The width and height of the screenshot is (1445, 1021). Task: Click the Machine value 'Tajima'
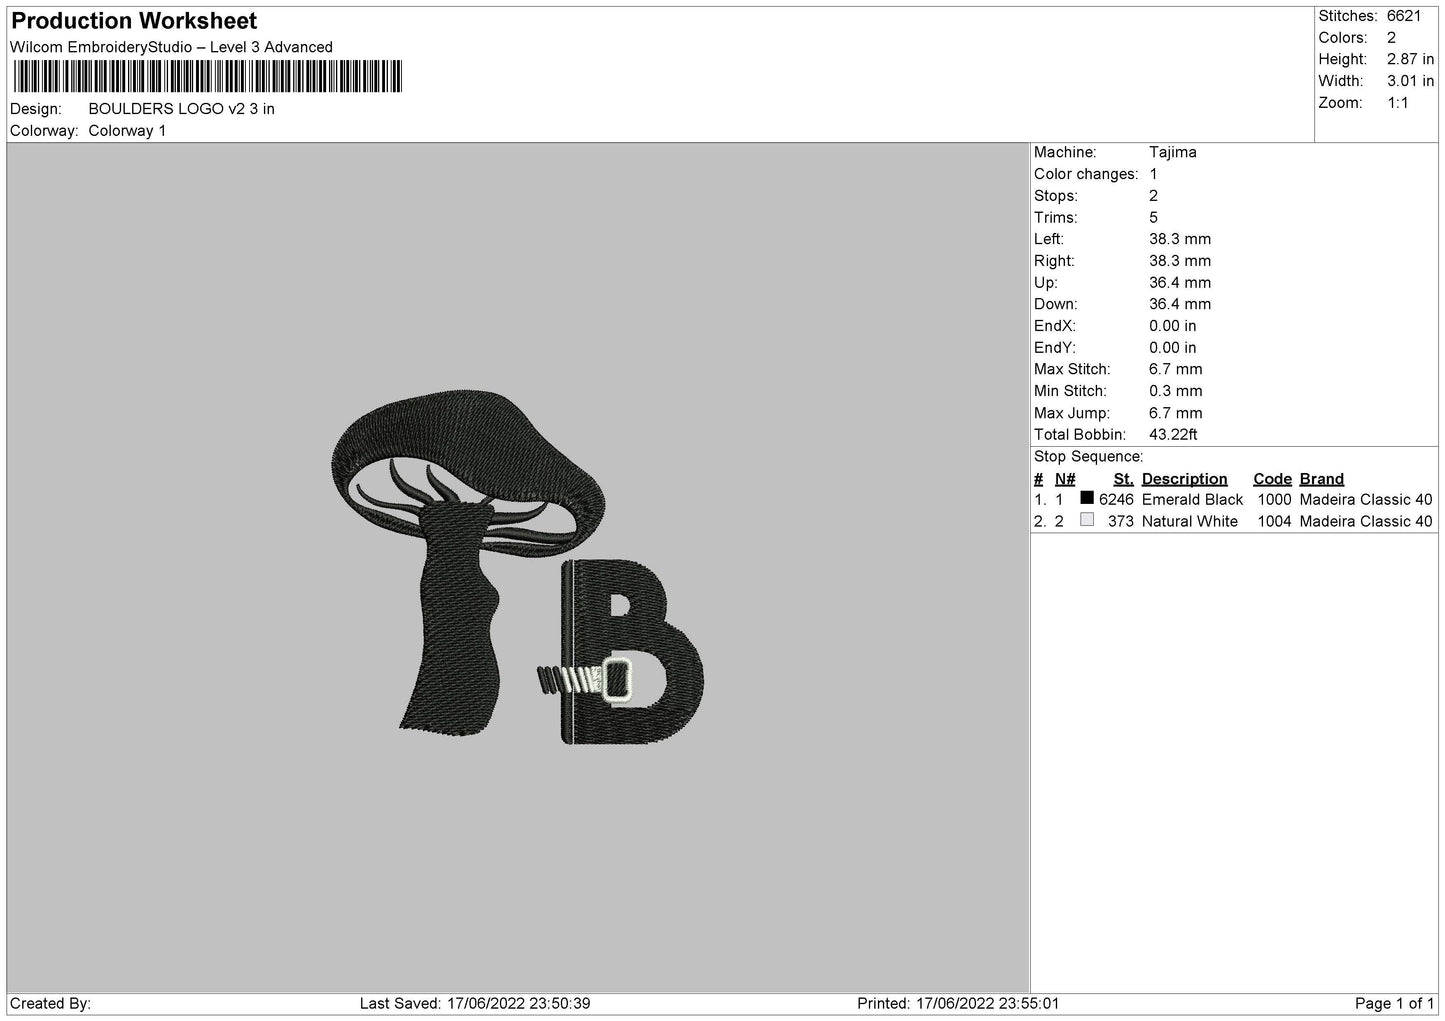point(1173,153)
